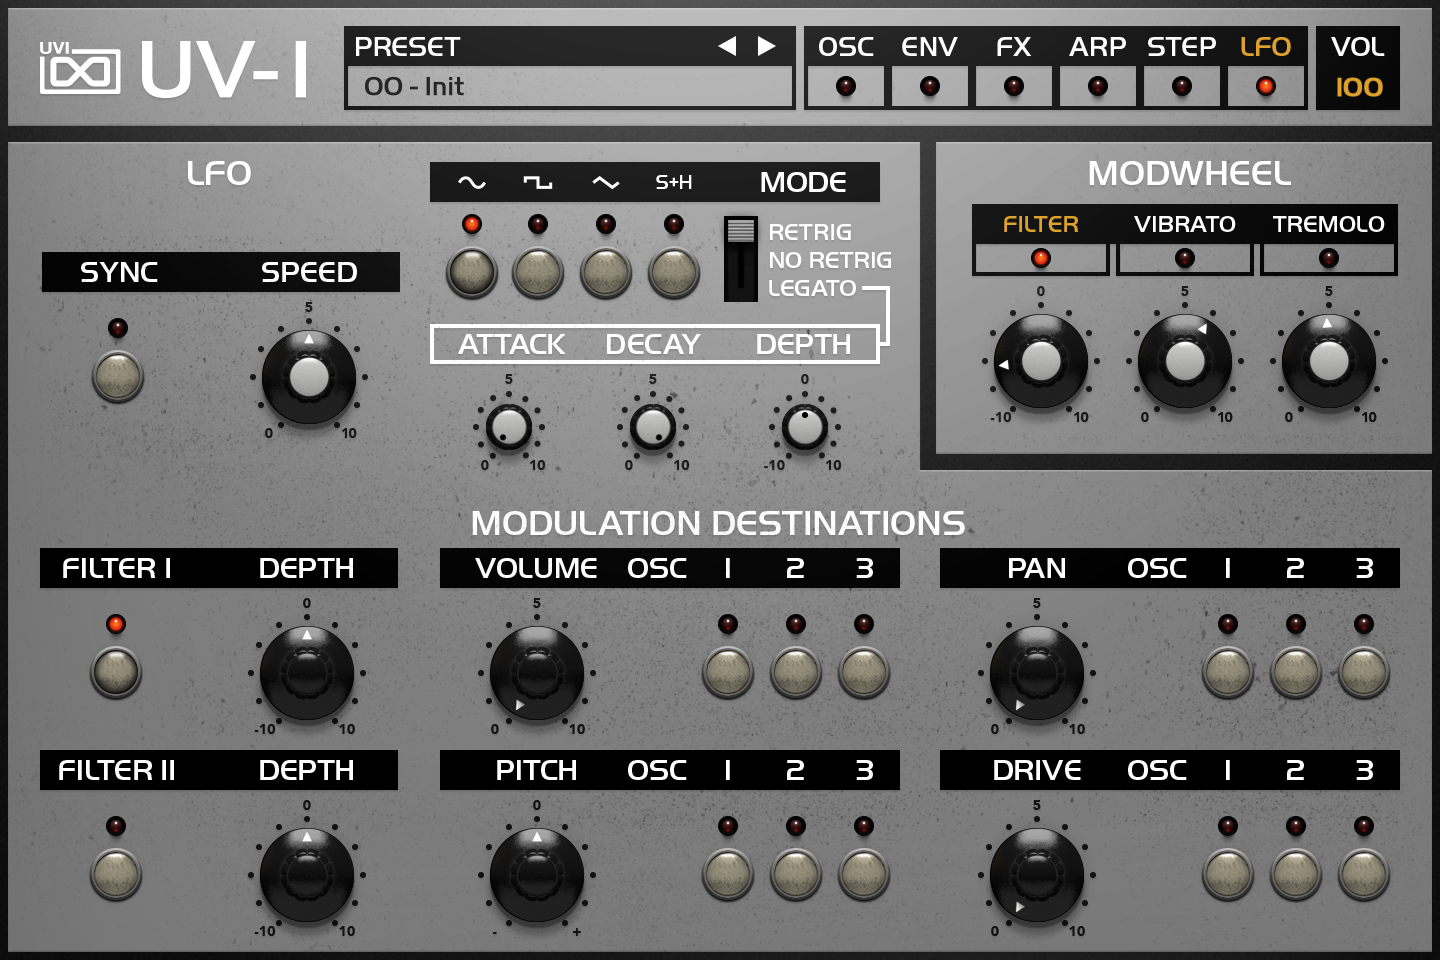
Task: Click the modwheel VIBRATO amount knob
Action: click(1185, 361)
